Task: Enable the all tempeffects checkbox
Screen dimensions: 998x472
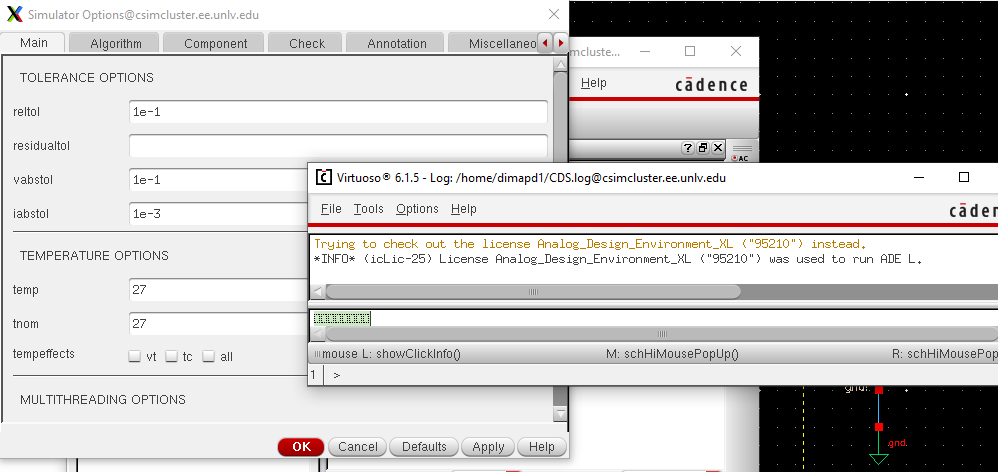Action: point(208,356)
